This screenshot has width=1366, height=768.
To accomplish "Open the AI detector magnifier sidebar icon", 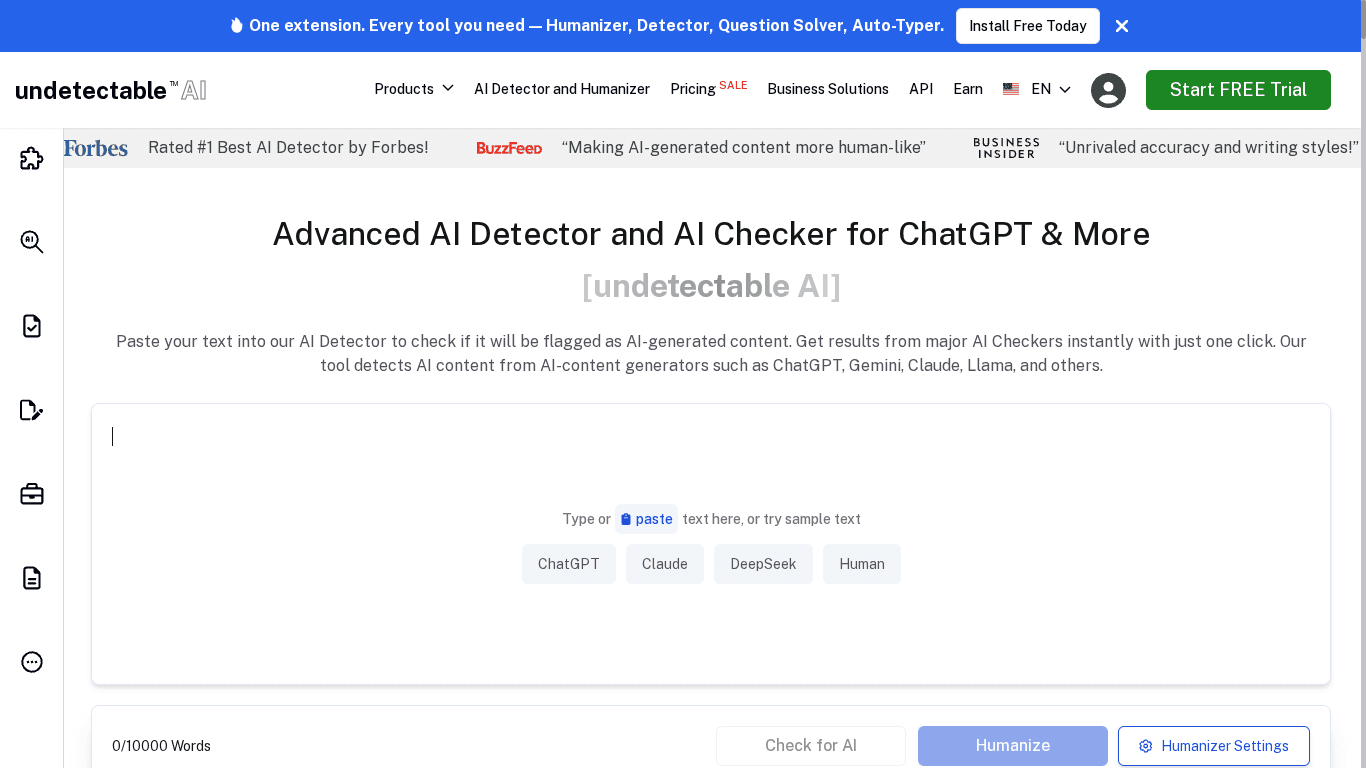I will (32, 242).
